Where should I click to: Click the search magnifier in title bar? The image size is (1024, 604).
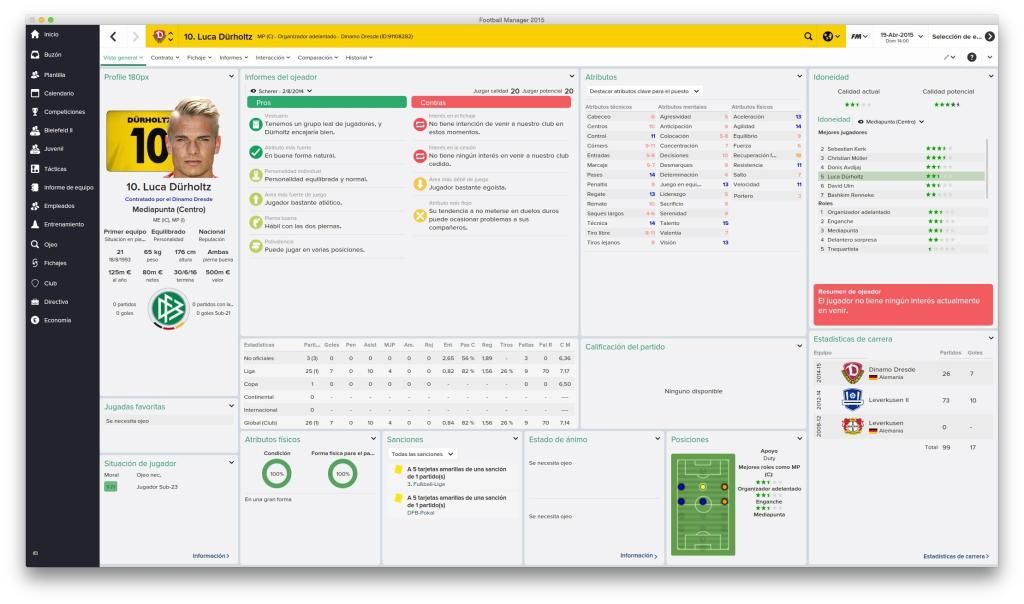(x=808, y=37)
